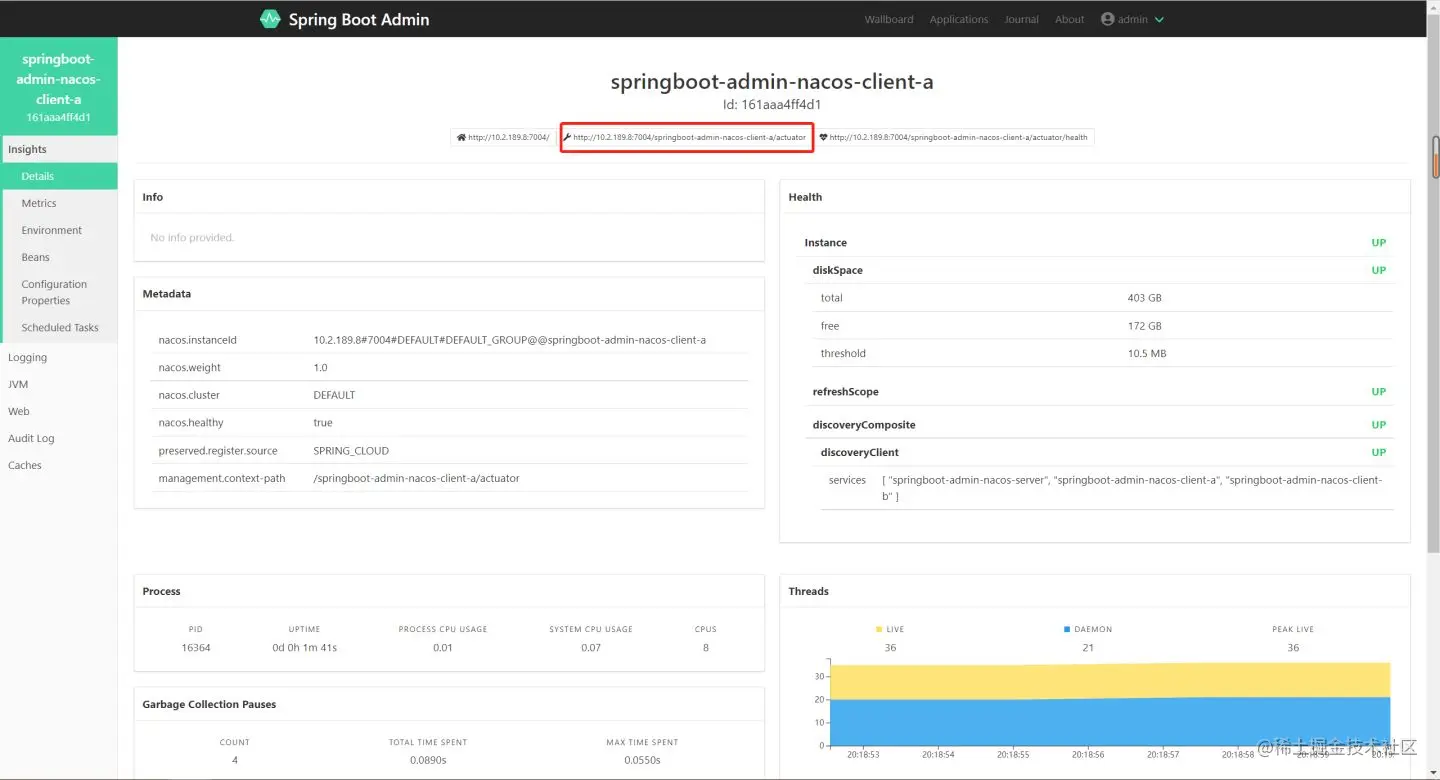Open Caches in the sidebar

[59, 465]
